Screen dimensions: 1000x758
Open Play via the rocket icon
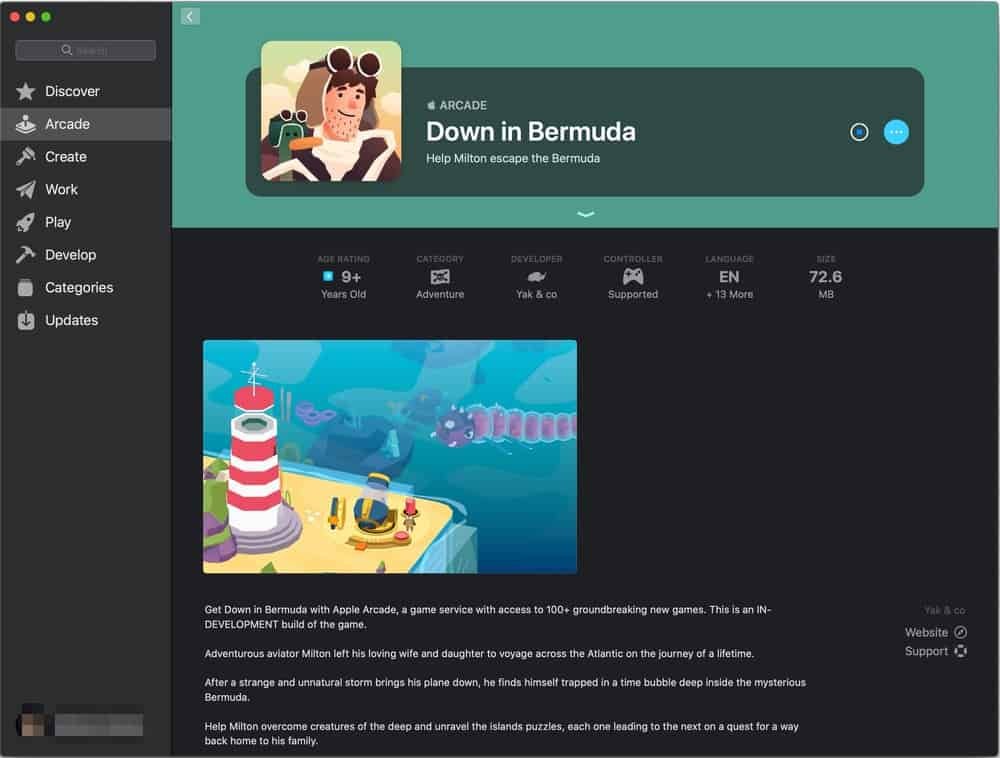pyautogui.click(x=26, y=222)
